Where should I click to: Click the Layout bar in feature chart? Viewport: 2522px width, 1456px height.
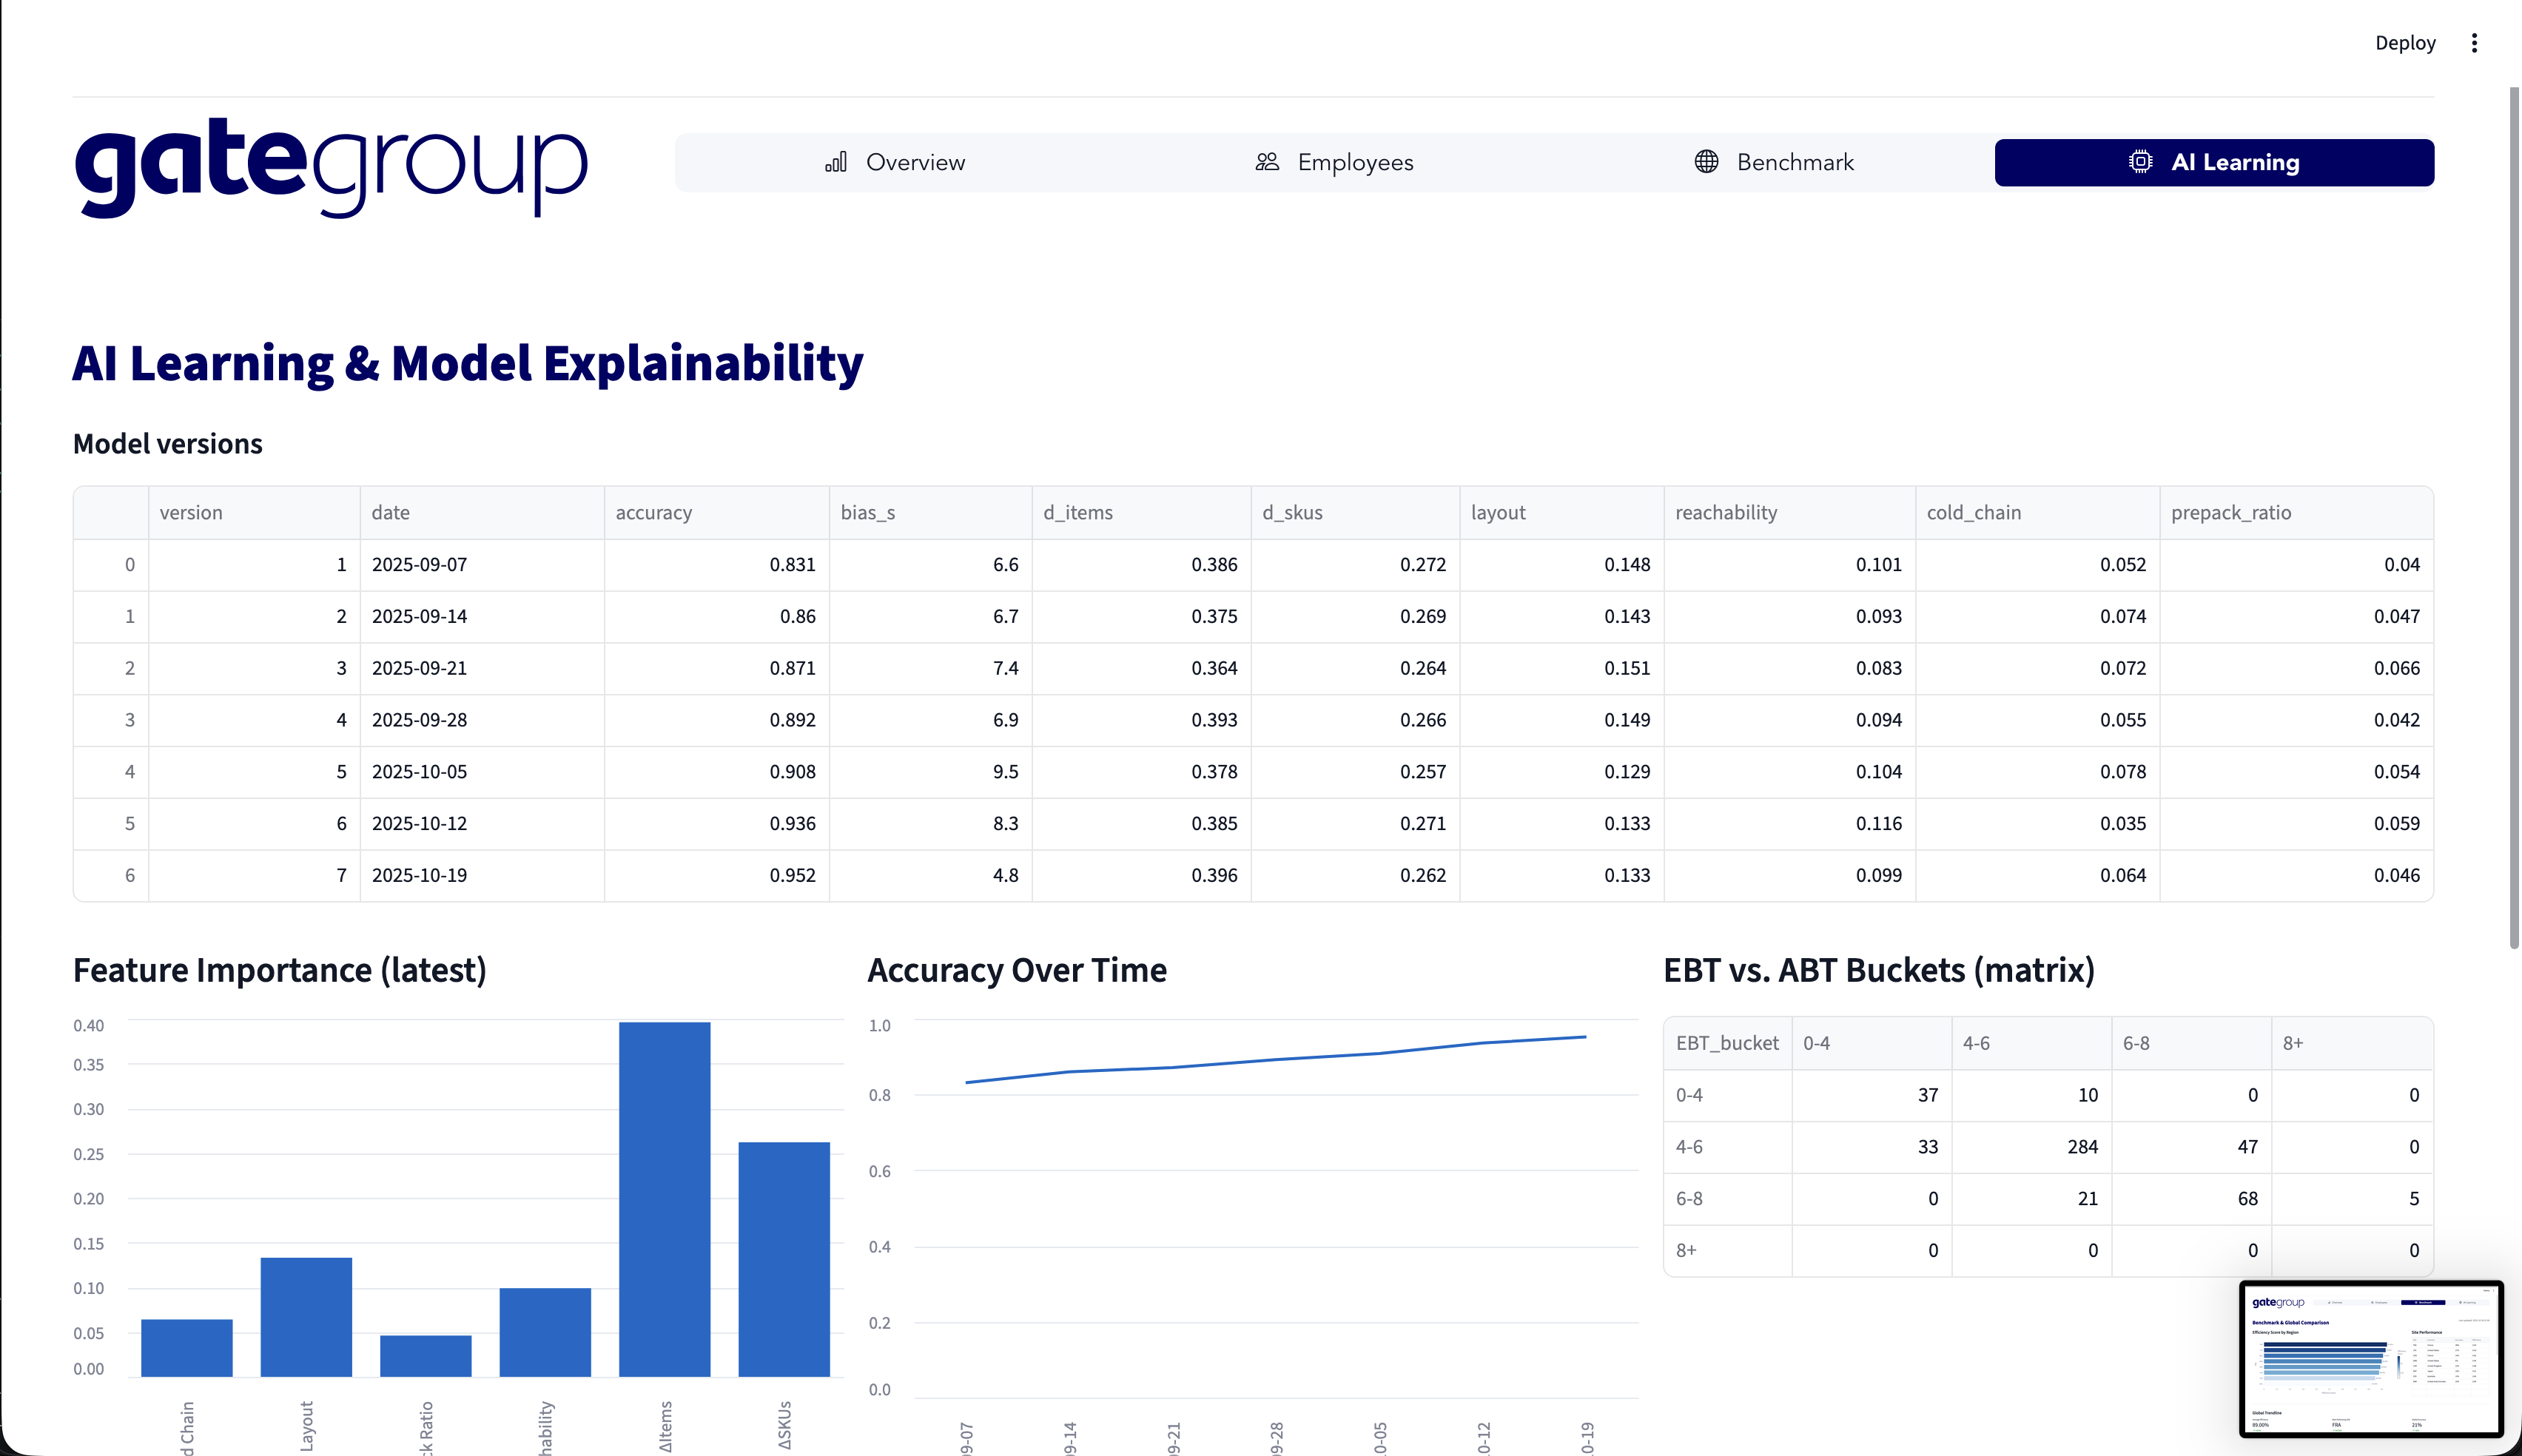click(306, 1316)
